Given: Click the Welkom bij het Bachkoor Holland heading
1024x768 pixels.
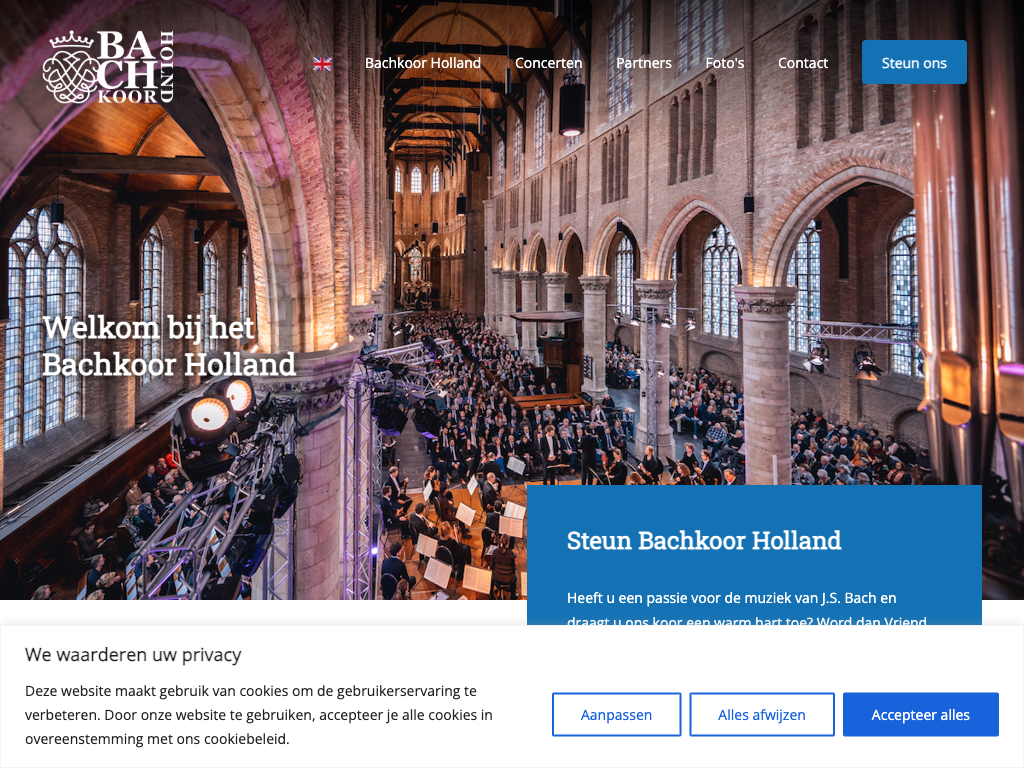Looking at the screenshot, I should 169,345.
